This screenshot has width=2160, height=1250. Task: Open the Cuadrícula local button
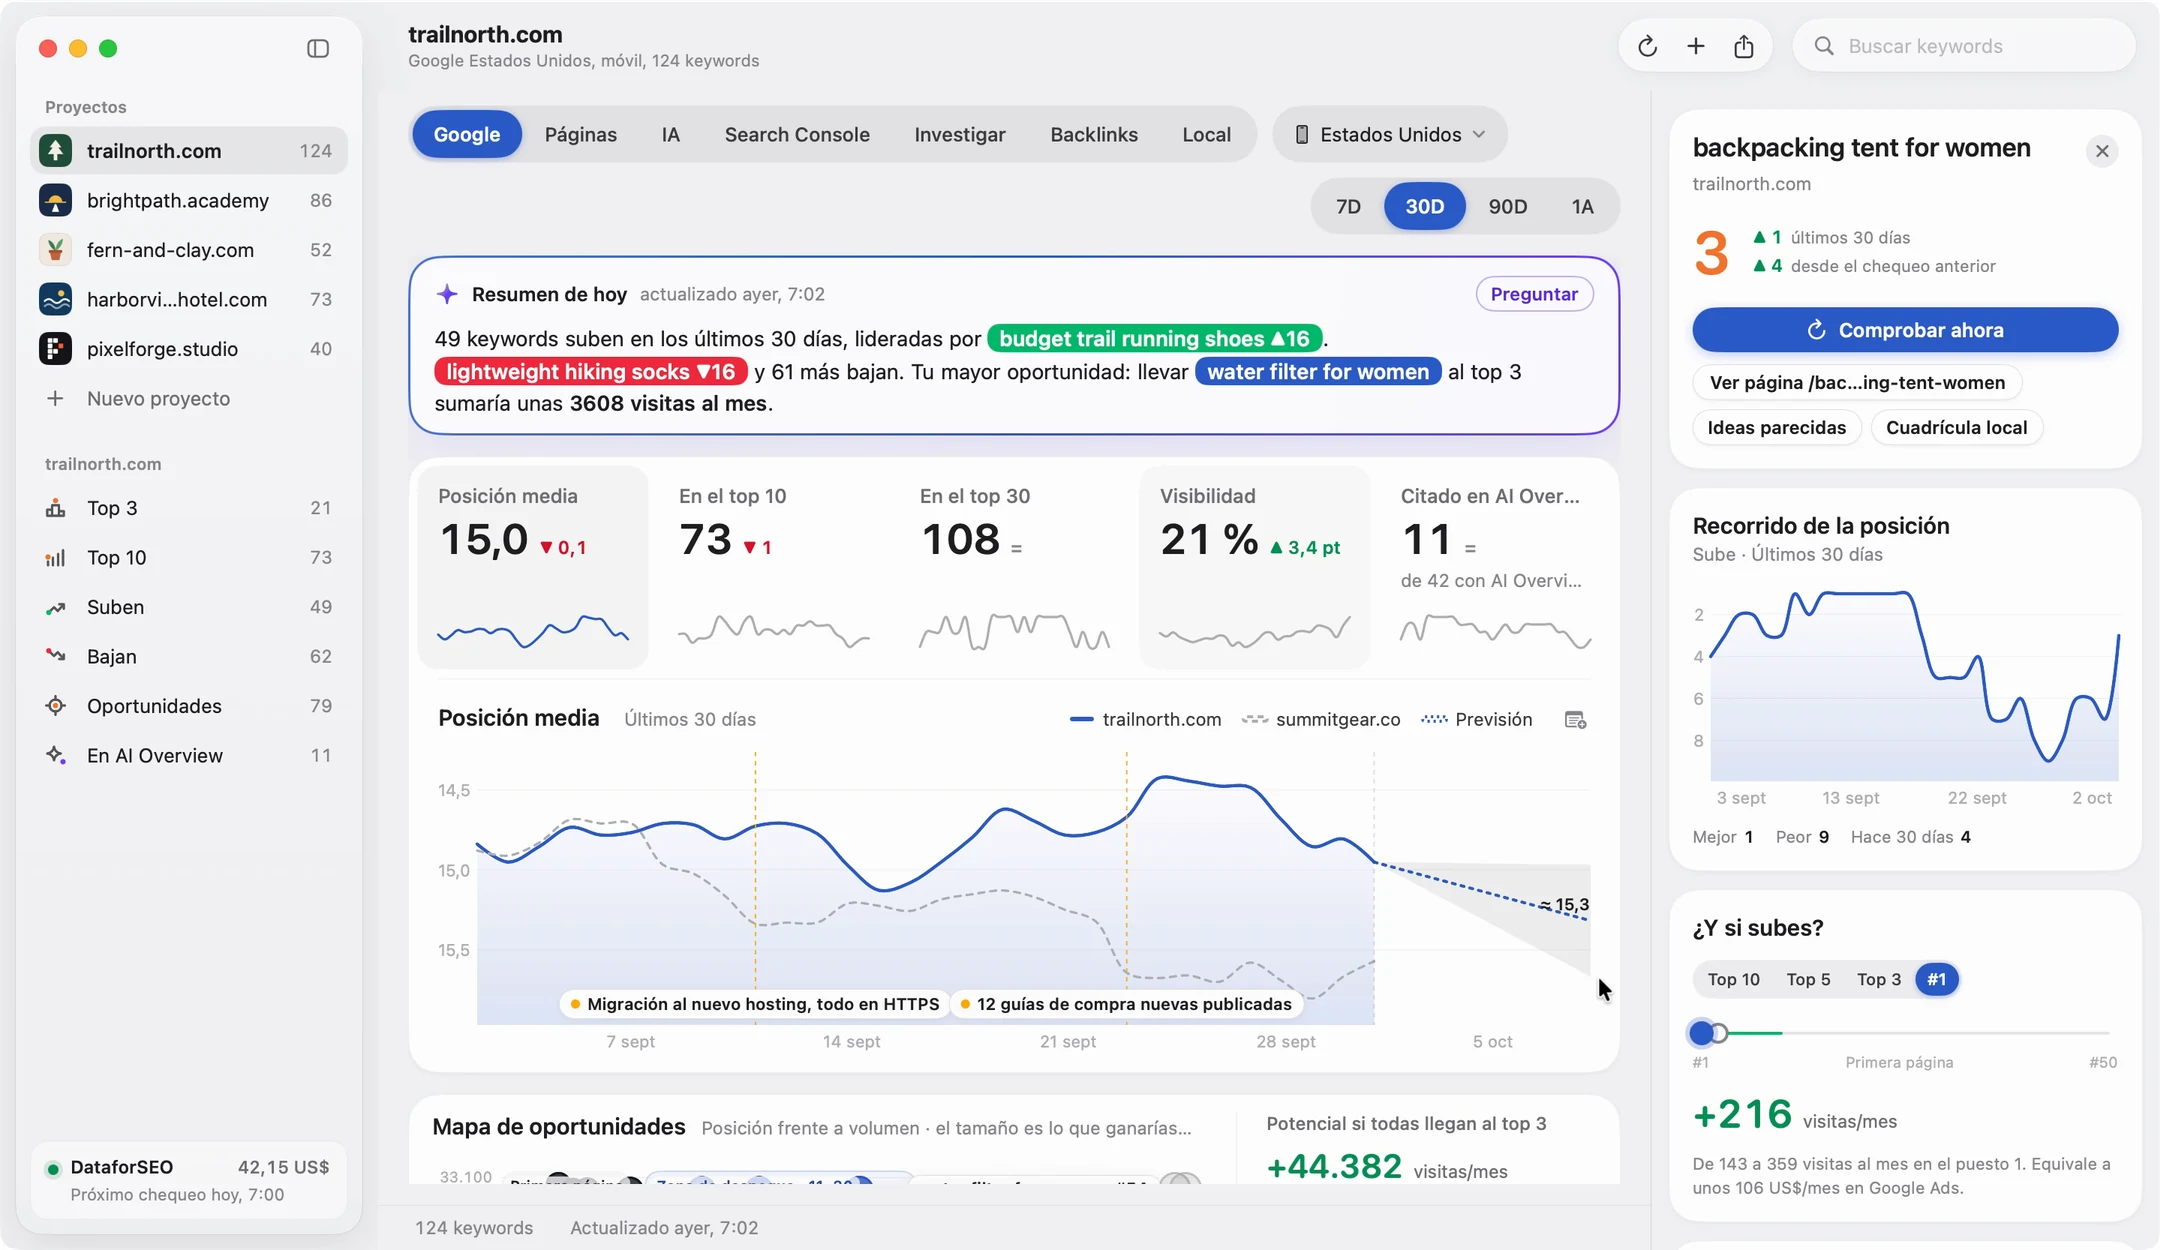1956,427
